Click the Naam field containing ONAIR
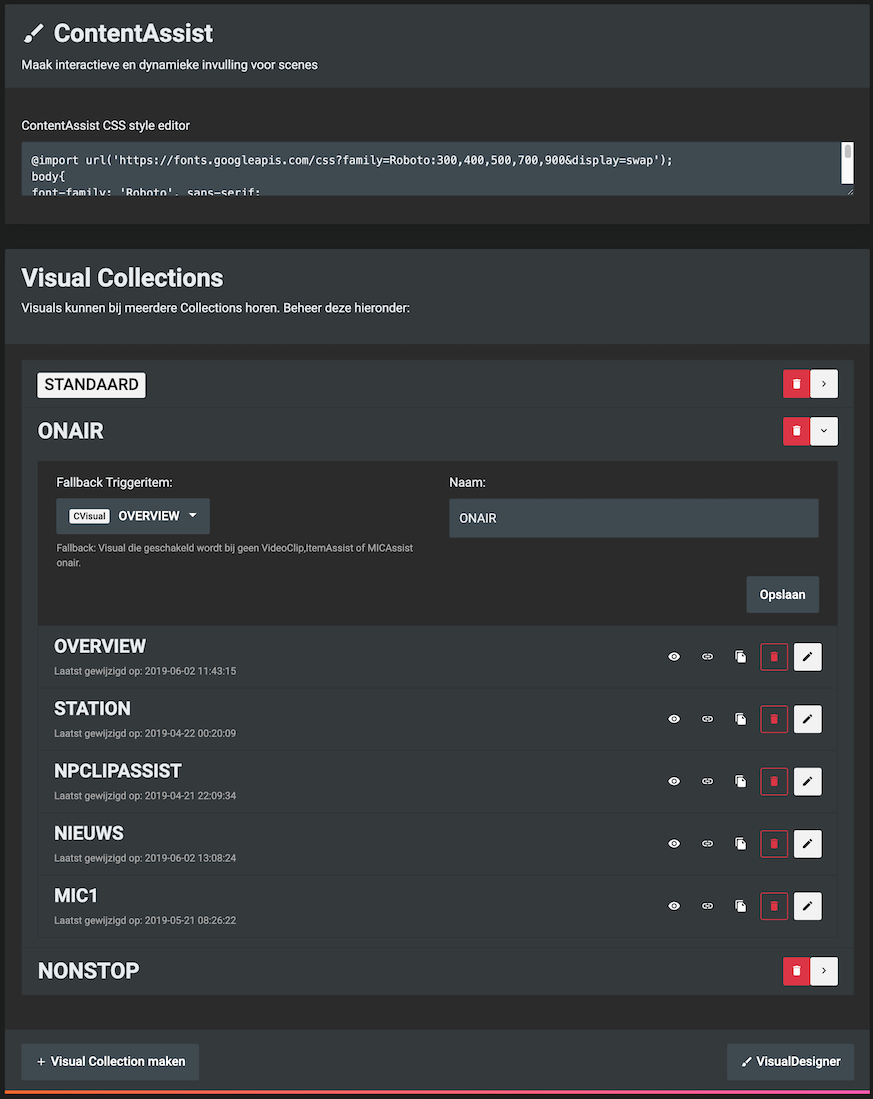This screenshot has width=873, height=1099. 633,519
